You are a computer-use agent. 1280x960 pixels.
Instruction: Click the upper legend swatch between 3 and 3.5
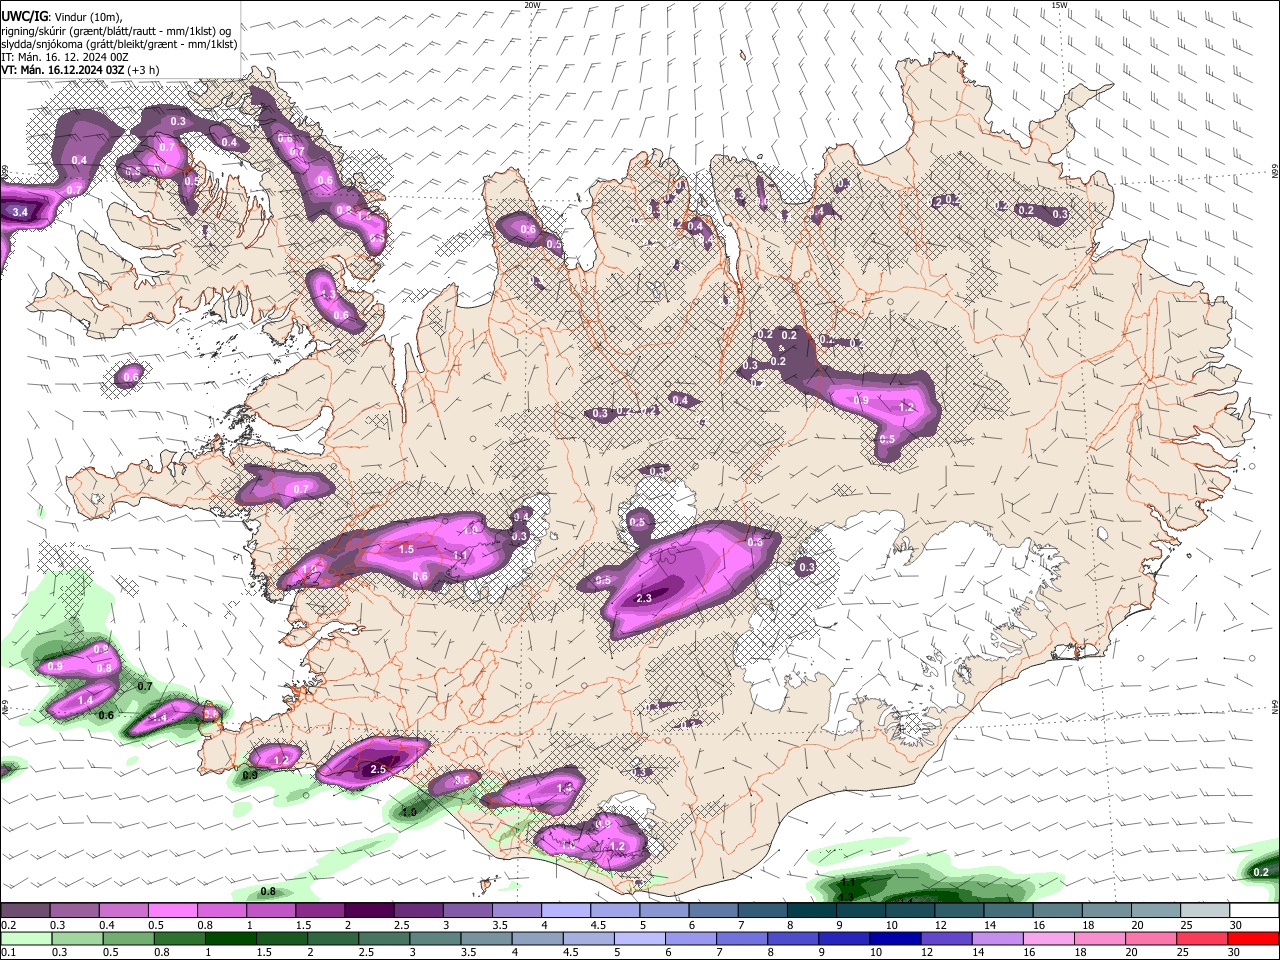coord(467,911)
